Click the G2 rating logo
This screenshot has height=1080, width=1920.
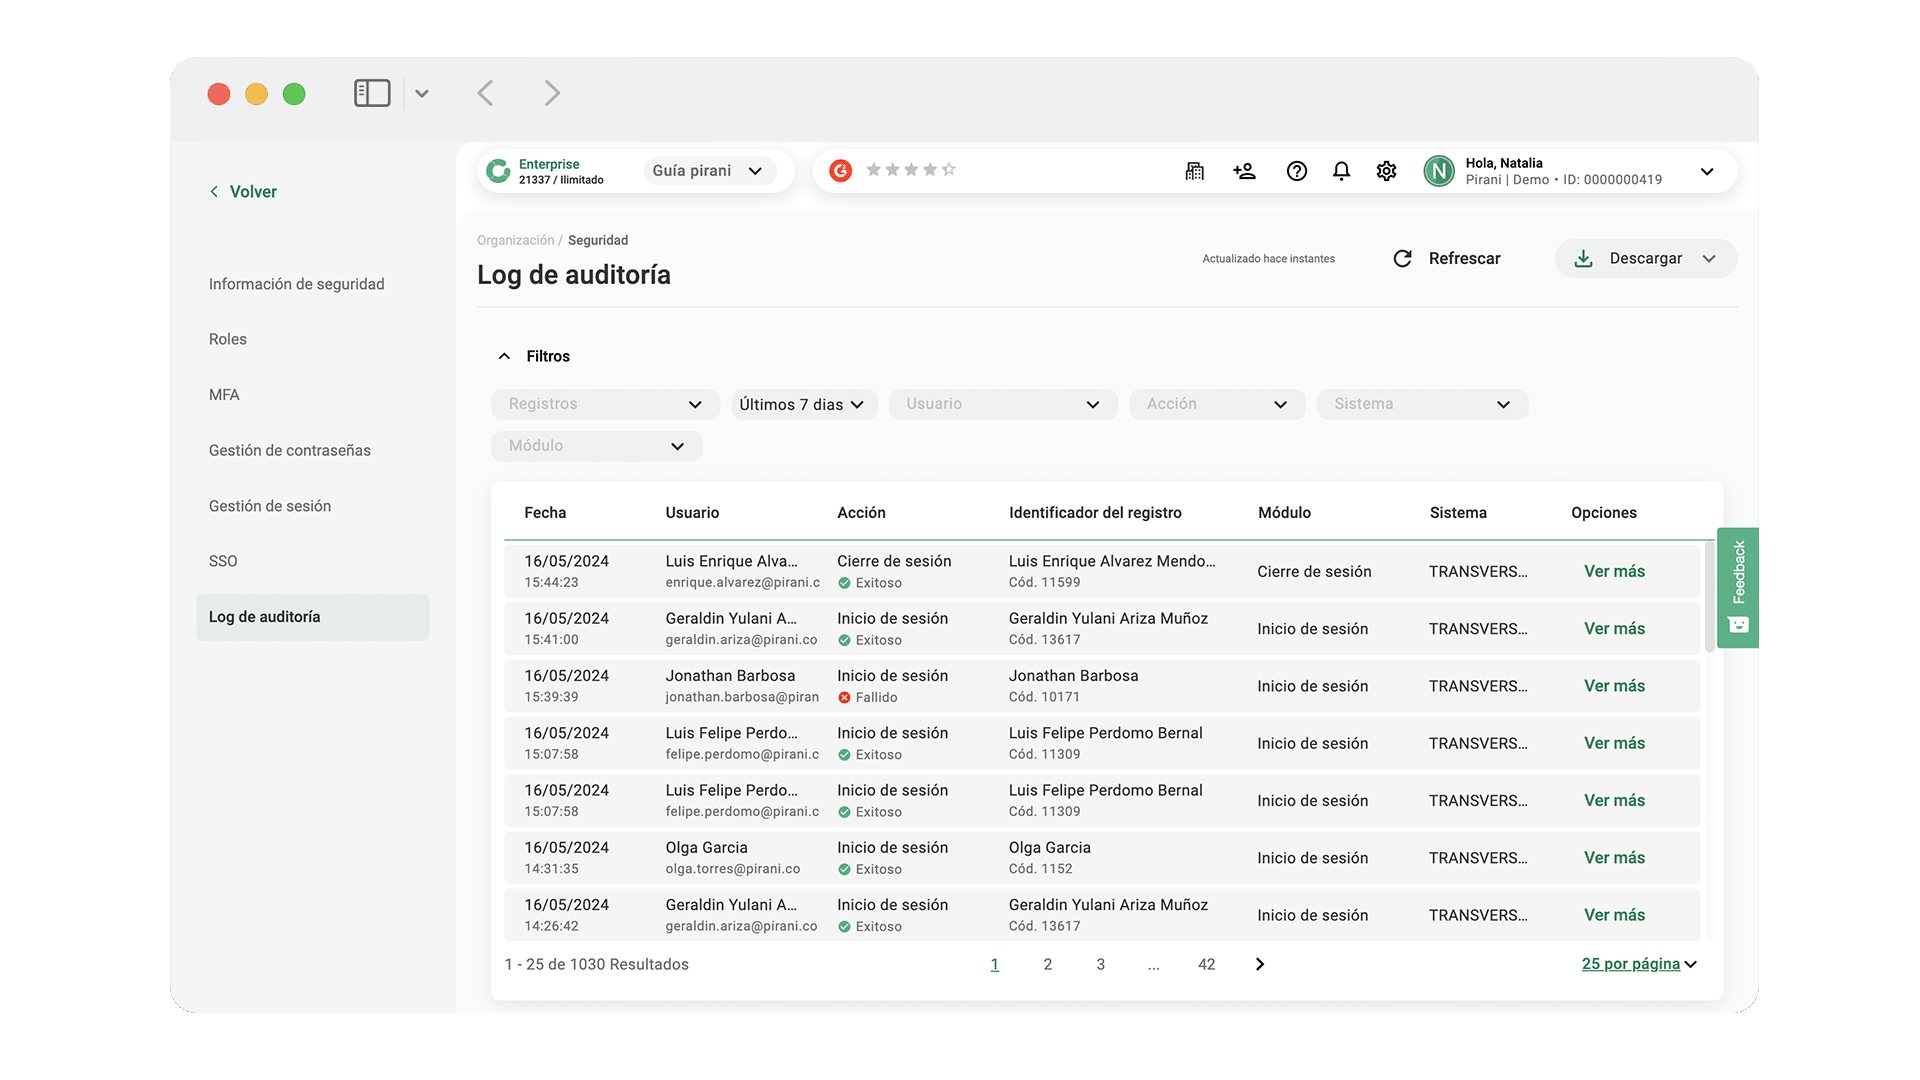point(841,171)
